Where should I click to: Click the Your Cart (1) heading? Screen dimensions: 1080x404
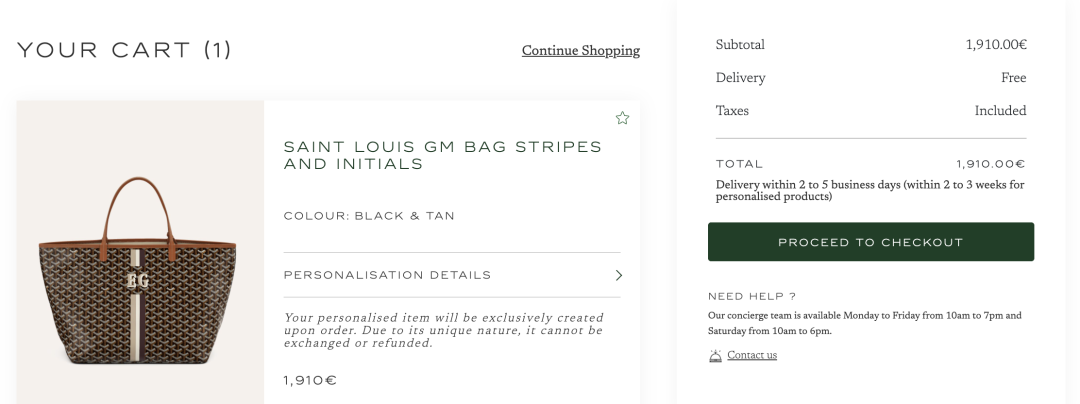125,50
